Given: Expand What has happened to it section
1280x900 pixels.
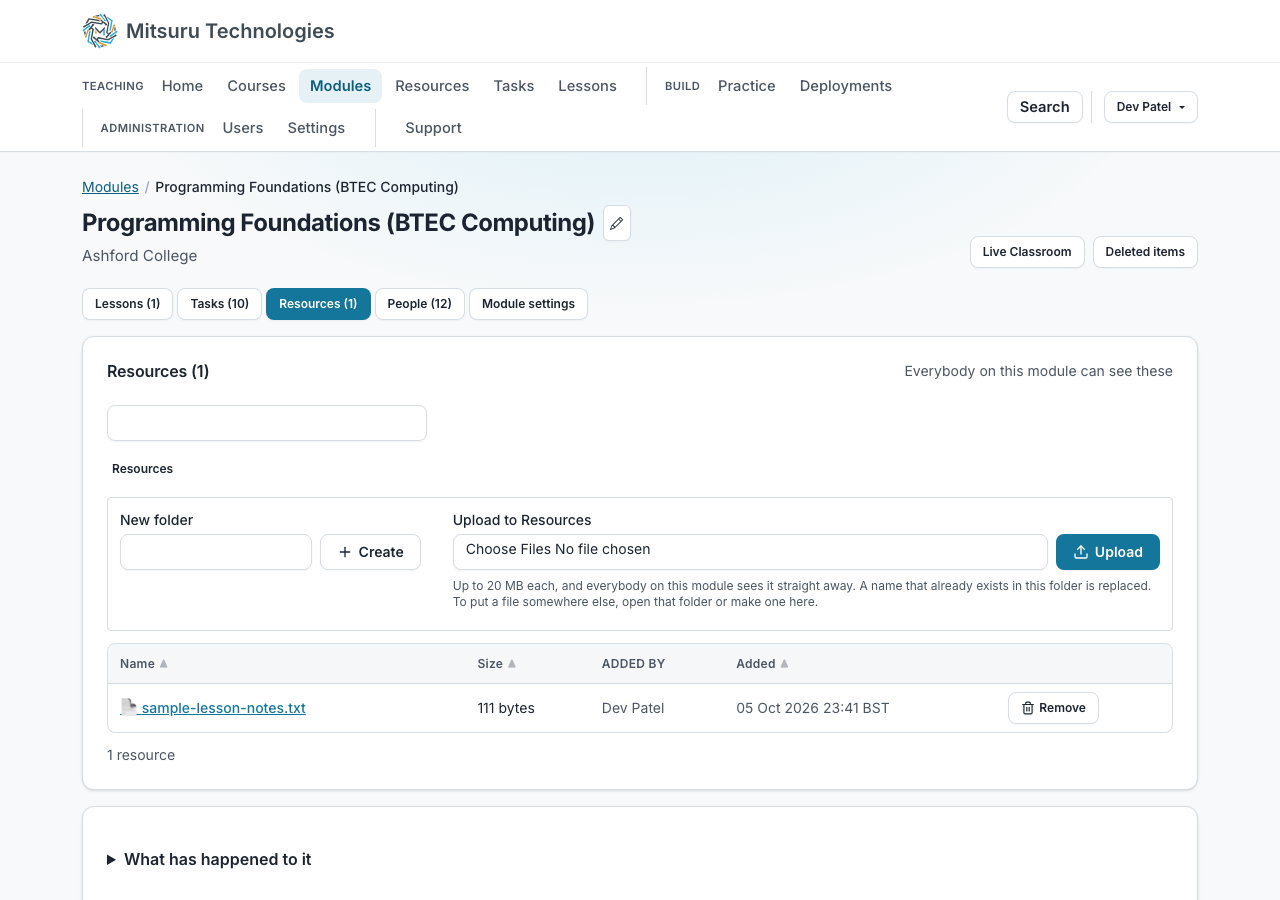Looking at the screenshot, I should [209, 859].
